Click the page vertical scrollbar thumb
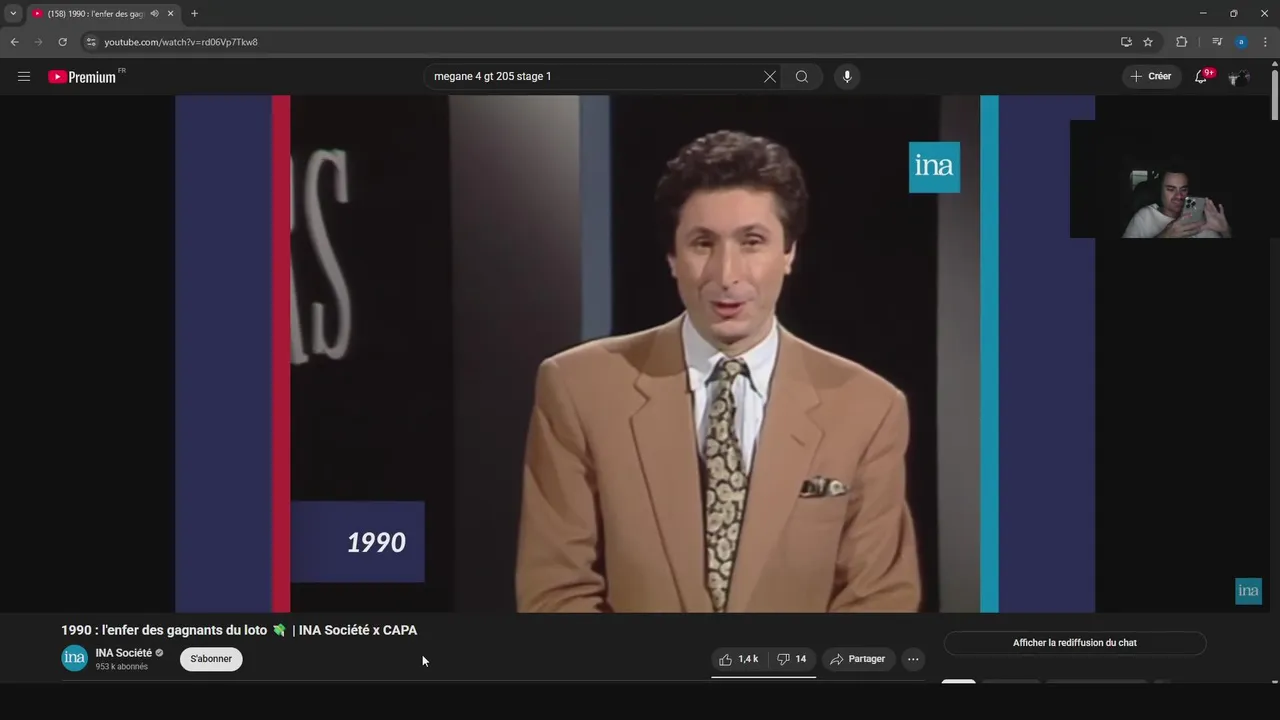 point(1274,95)
